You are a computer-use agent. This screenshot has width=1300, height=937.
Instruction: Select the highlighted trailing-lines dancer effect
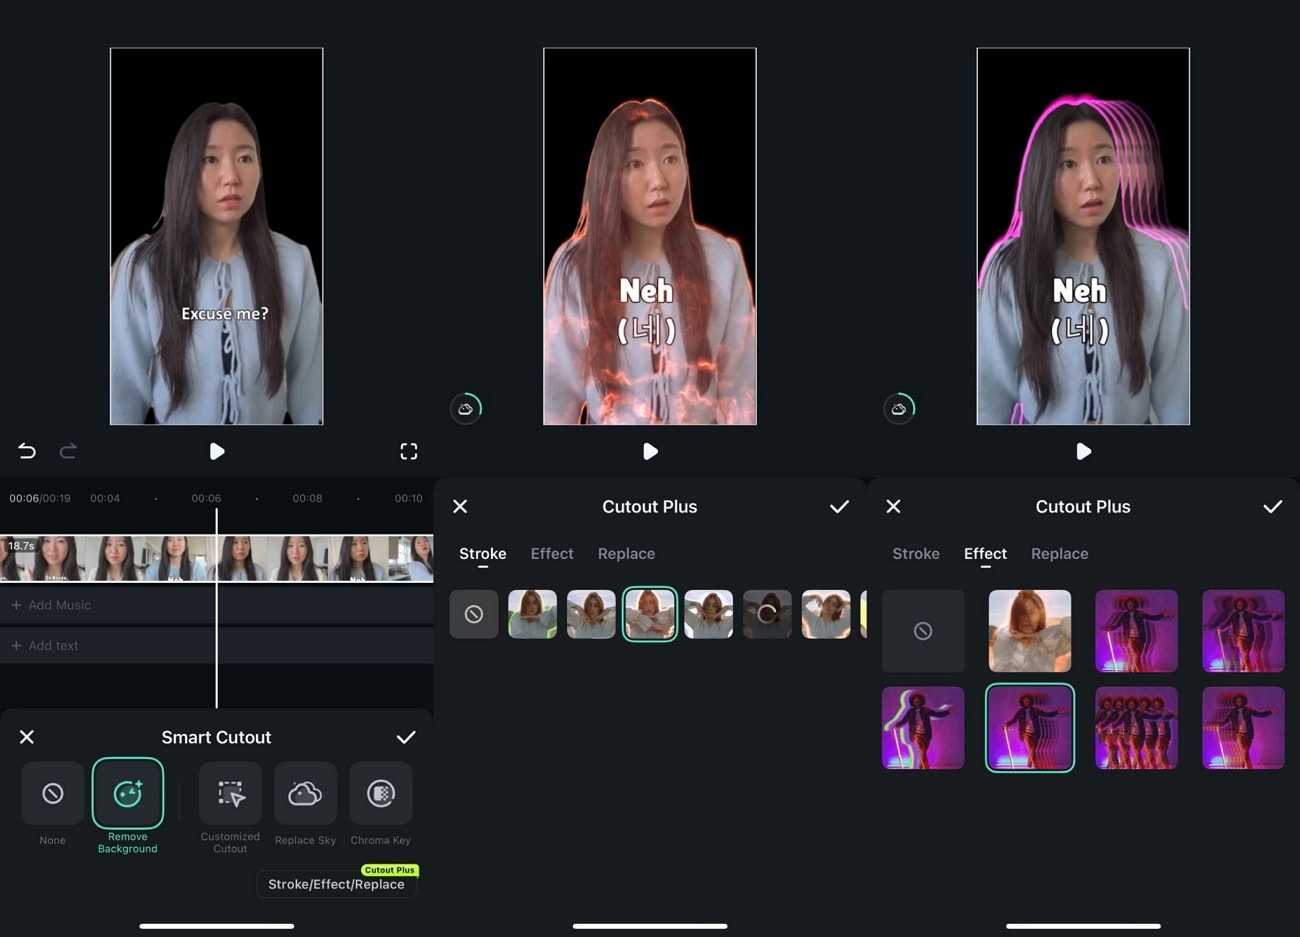coord(1030,728)
